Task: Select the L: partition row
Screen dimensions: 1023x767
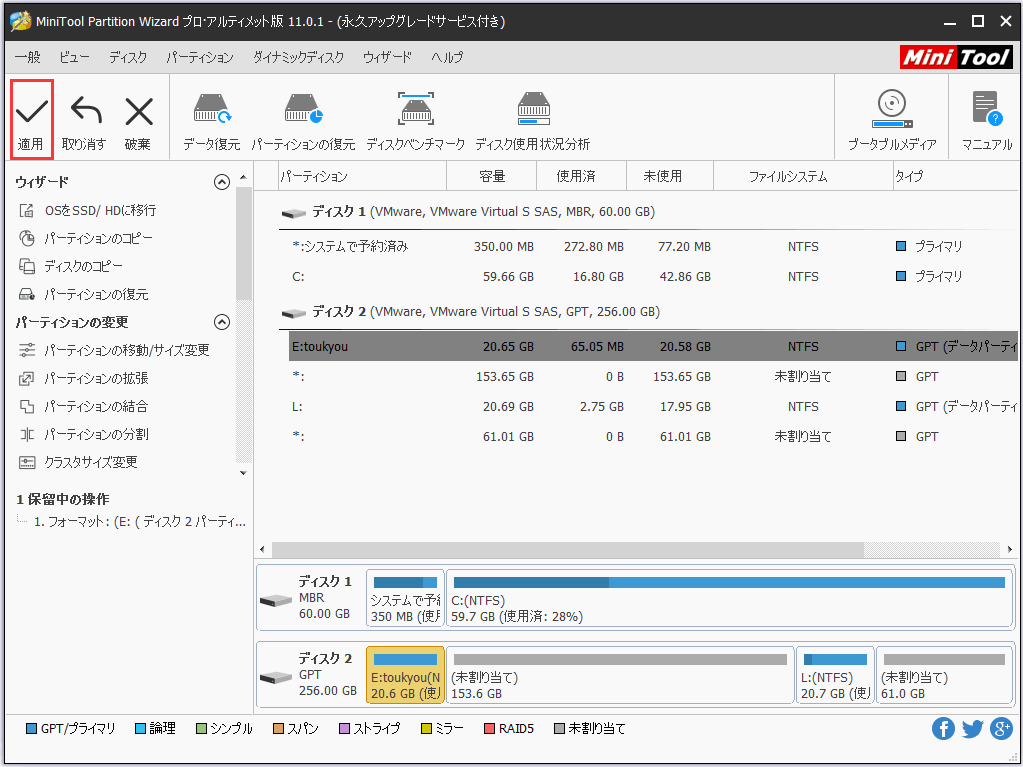Action: pos(653,406)
